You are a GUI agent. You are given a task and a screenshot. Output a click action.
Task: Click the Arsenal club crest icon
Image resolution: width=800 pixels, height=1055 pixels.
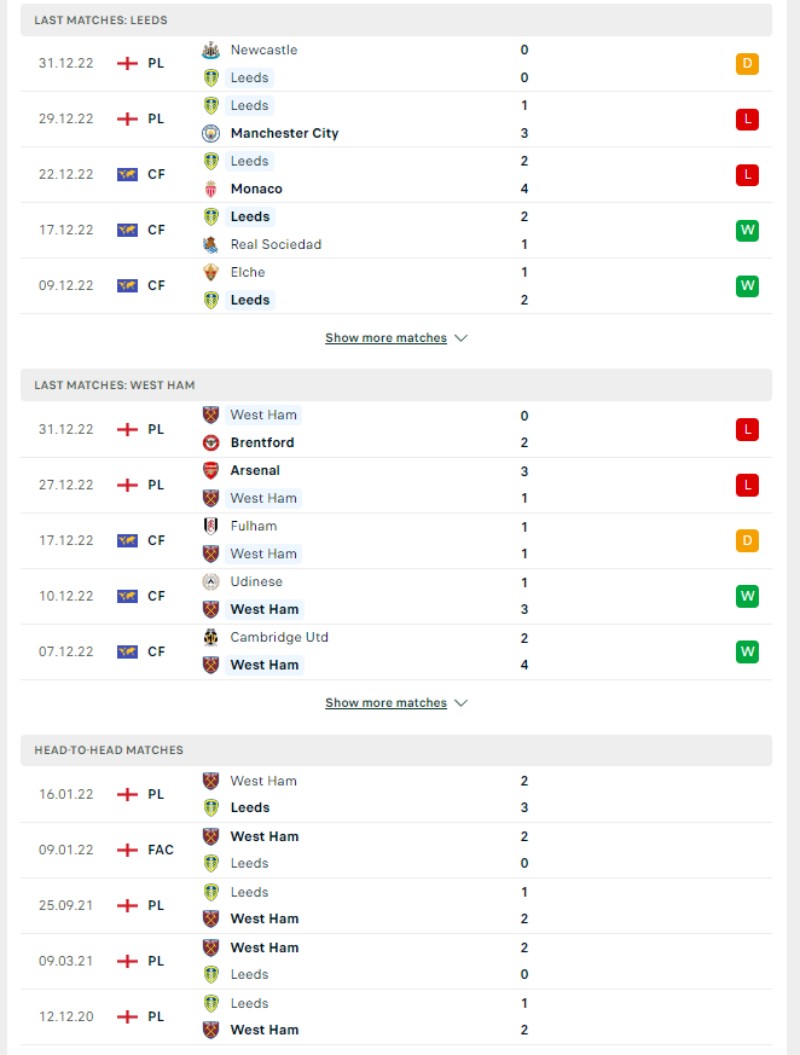[211, 470]
